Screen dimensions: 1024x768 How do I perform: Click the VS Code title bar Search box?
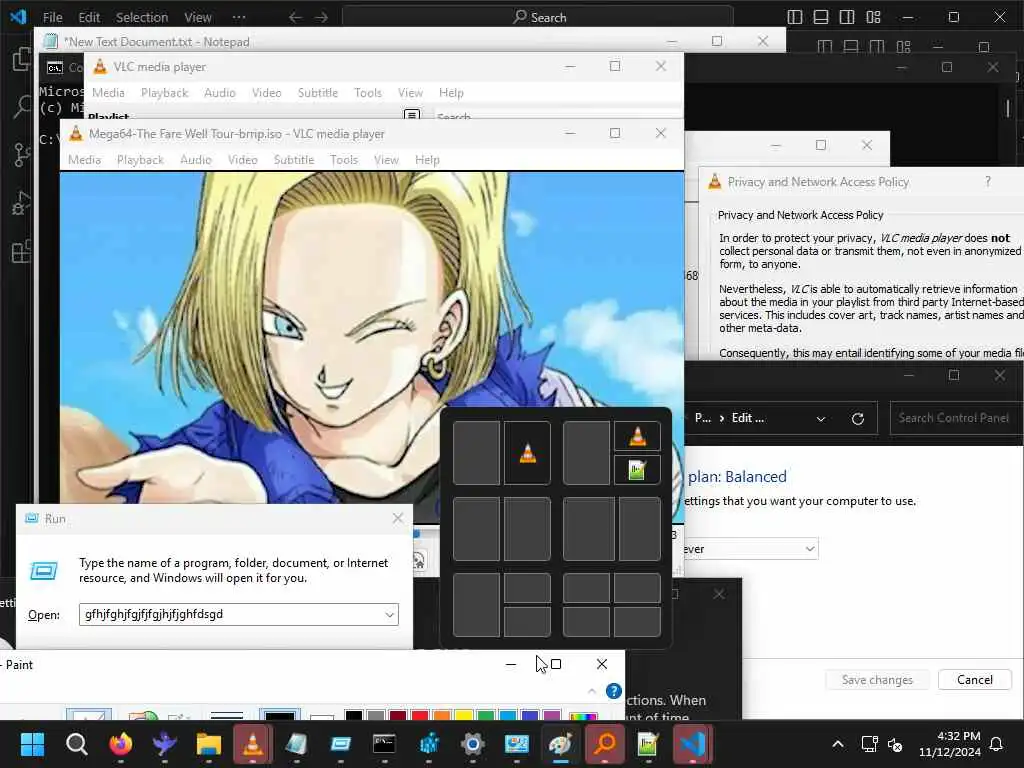click(x=538, y=18)
